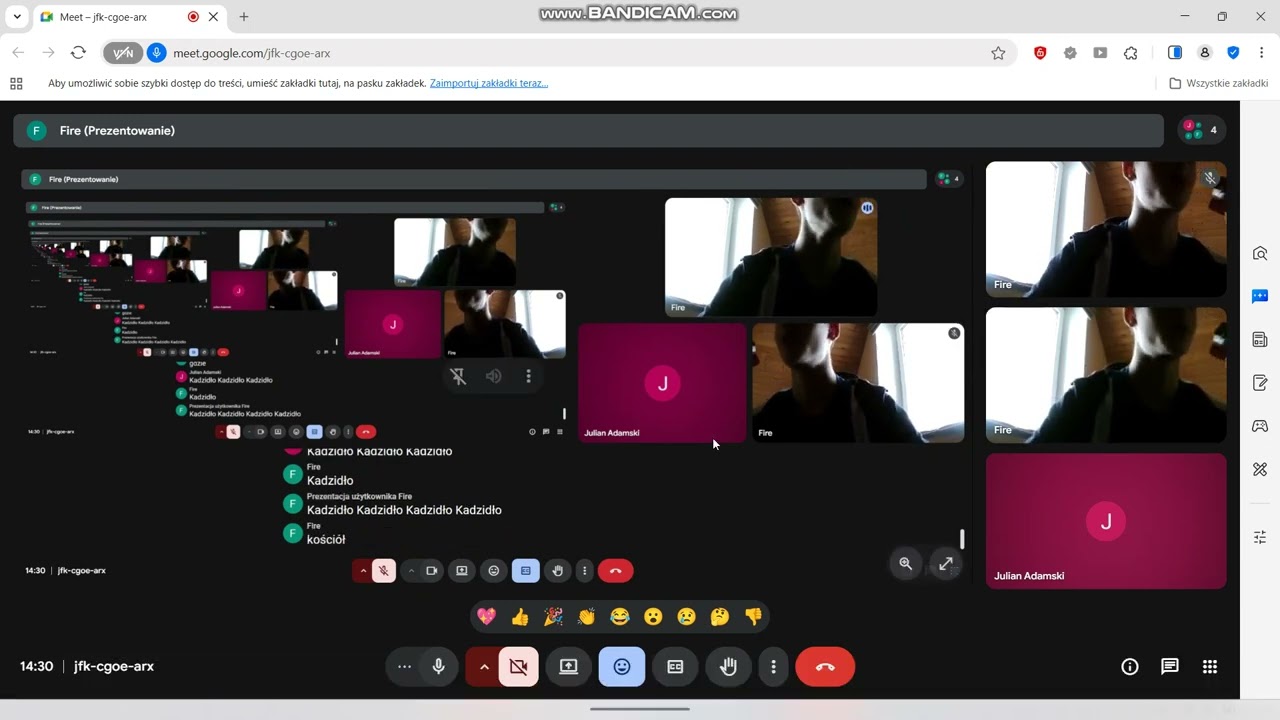Screen dimensions: 1280x720
Task: Click the VPN badge in the address bar
Action: coord(123,53)
